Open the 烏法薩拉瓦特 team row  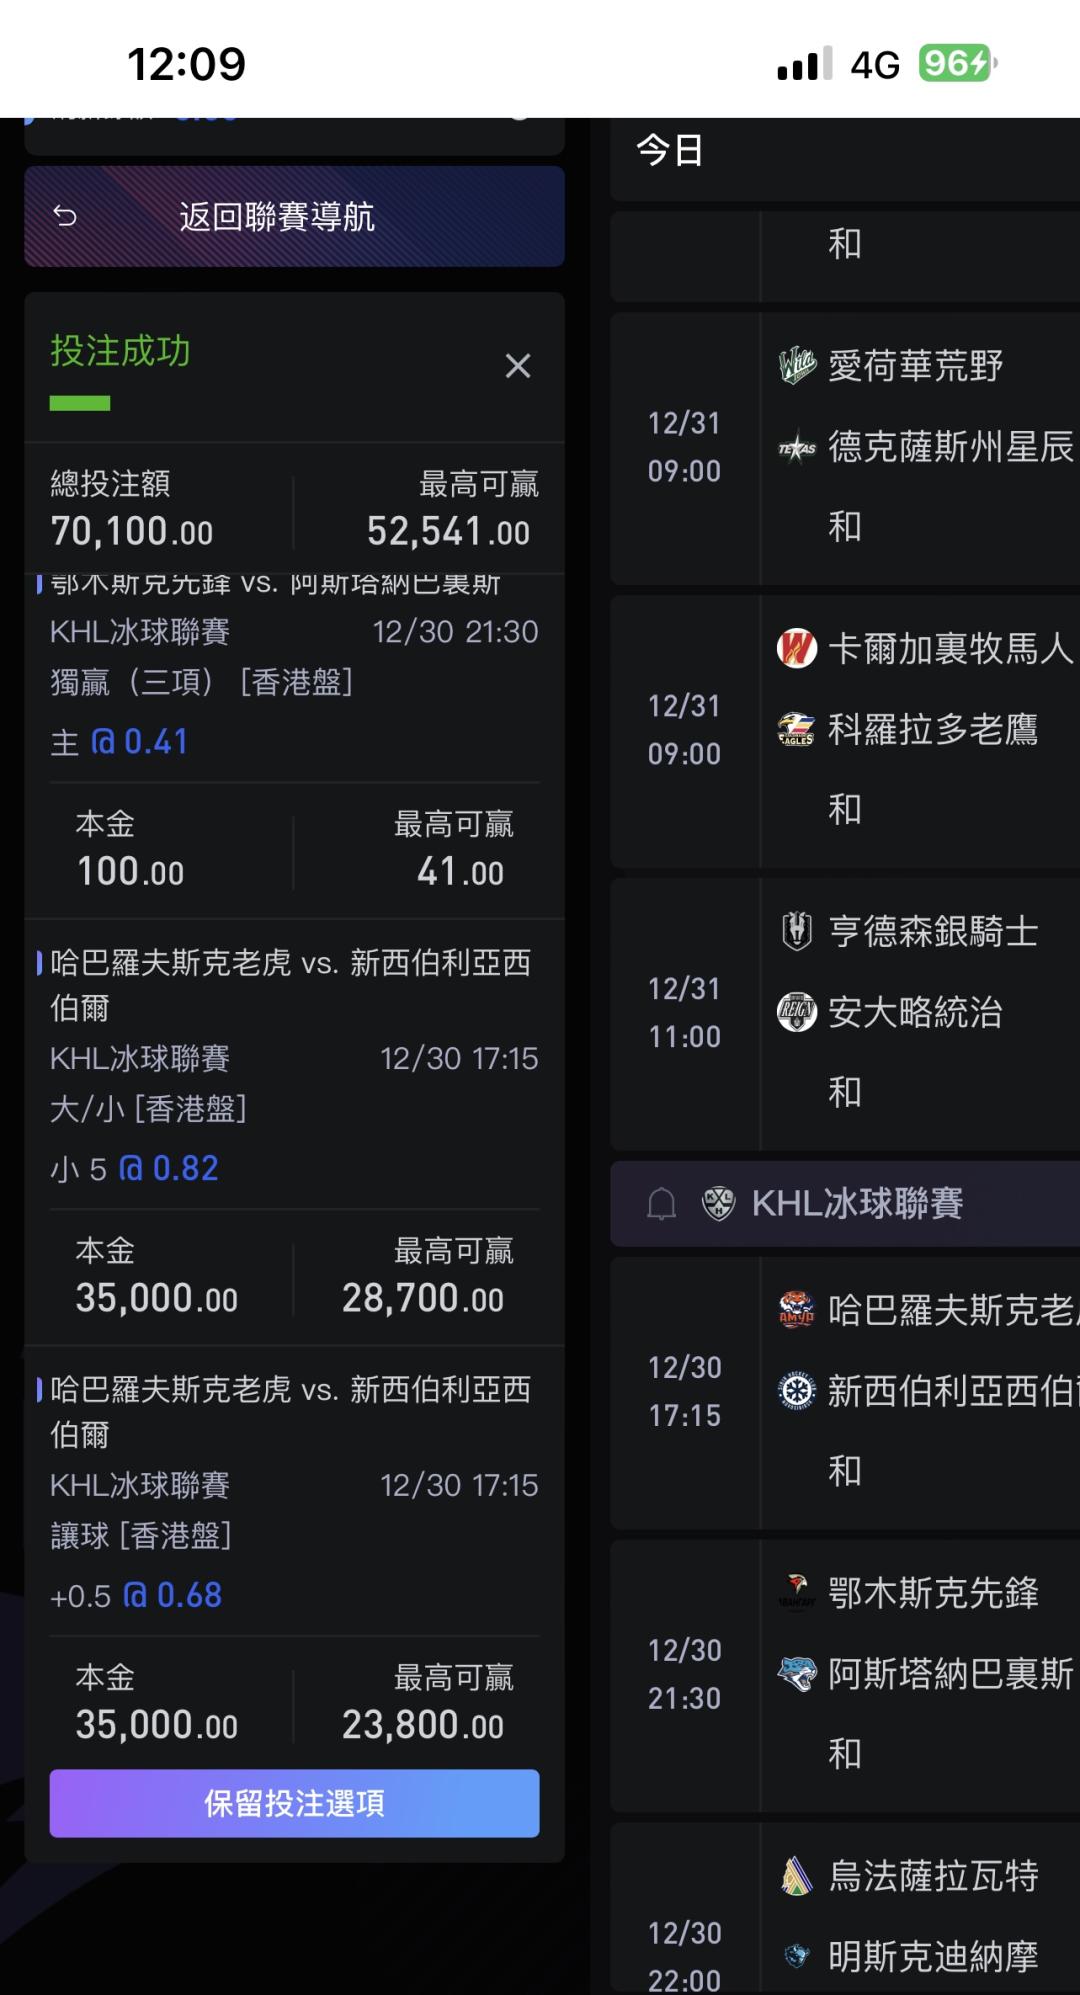coord(933,1876)
